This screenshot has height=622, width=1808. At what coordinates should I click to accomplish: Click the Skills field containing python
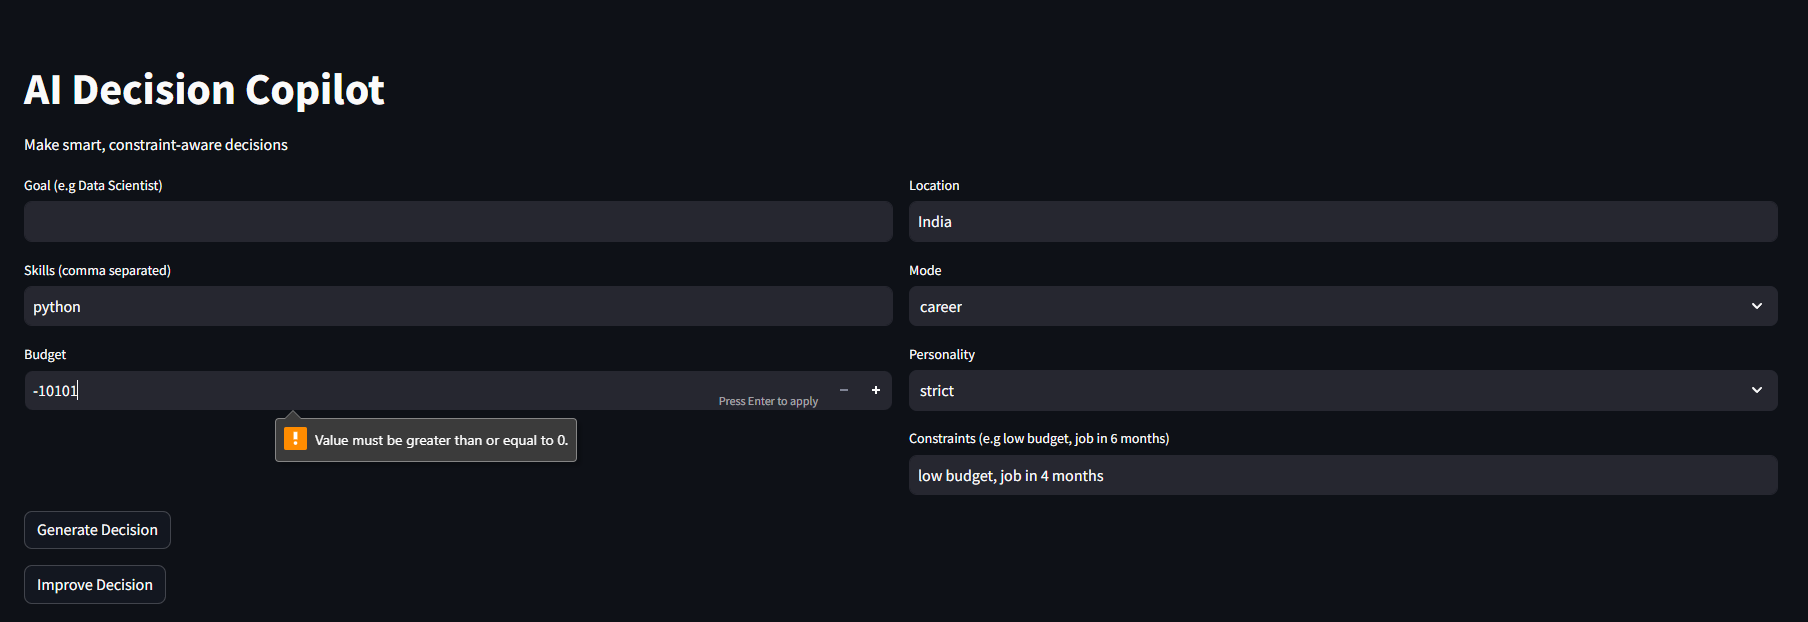pyautogui.click(x=458, y=306)
